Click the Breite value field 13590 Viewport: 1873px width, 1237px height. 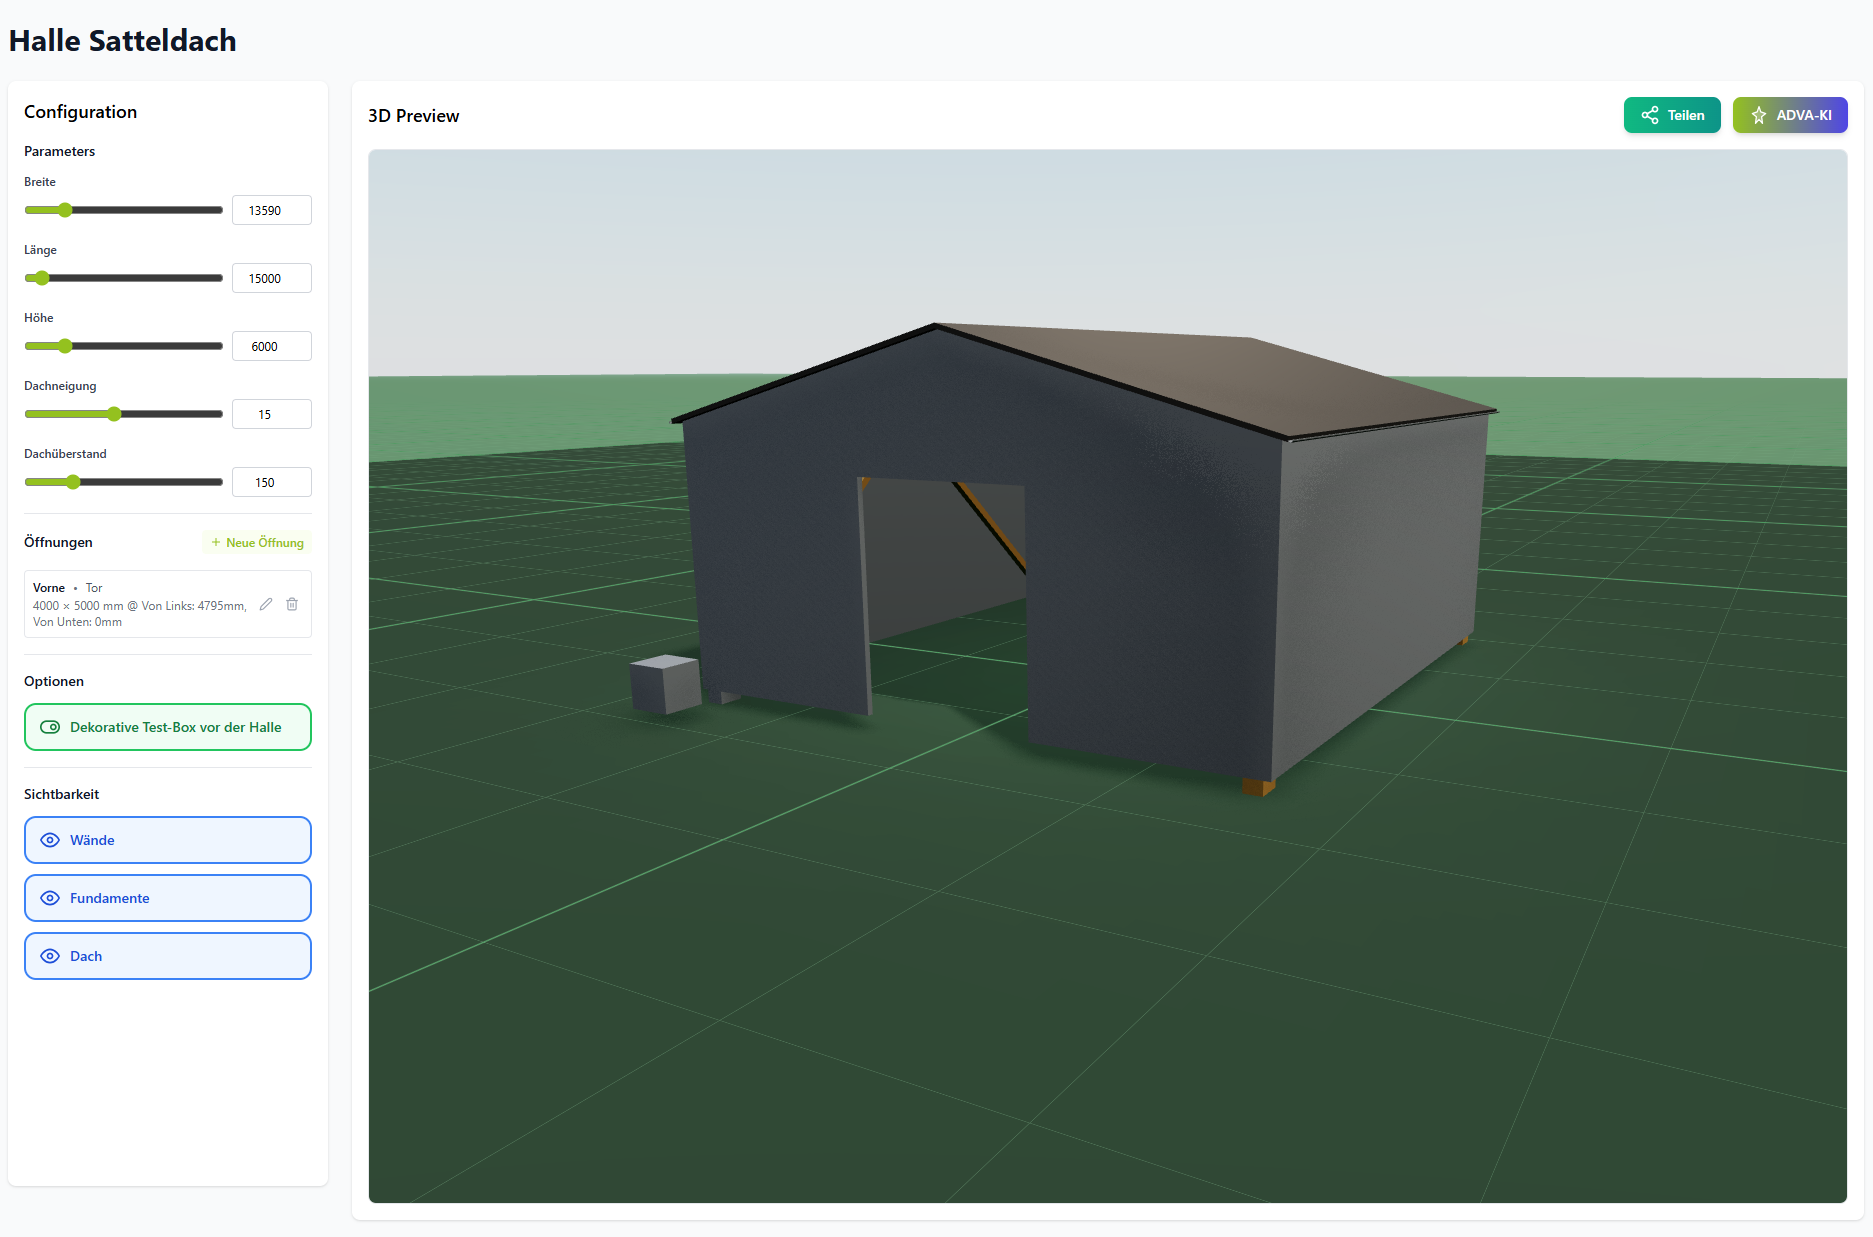click(271, 210)
